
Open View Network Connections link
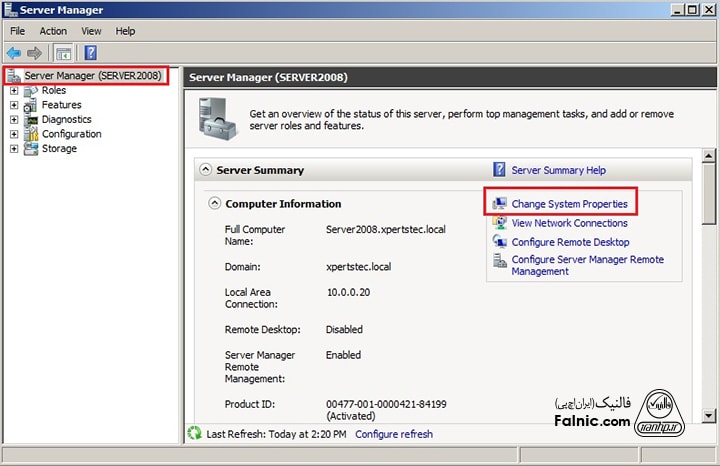tap(569, 223)
